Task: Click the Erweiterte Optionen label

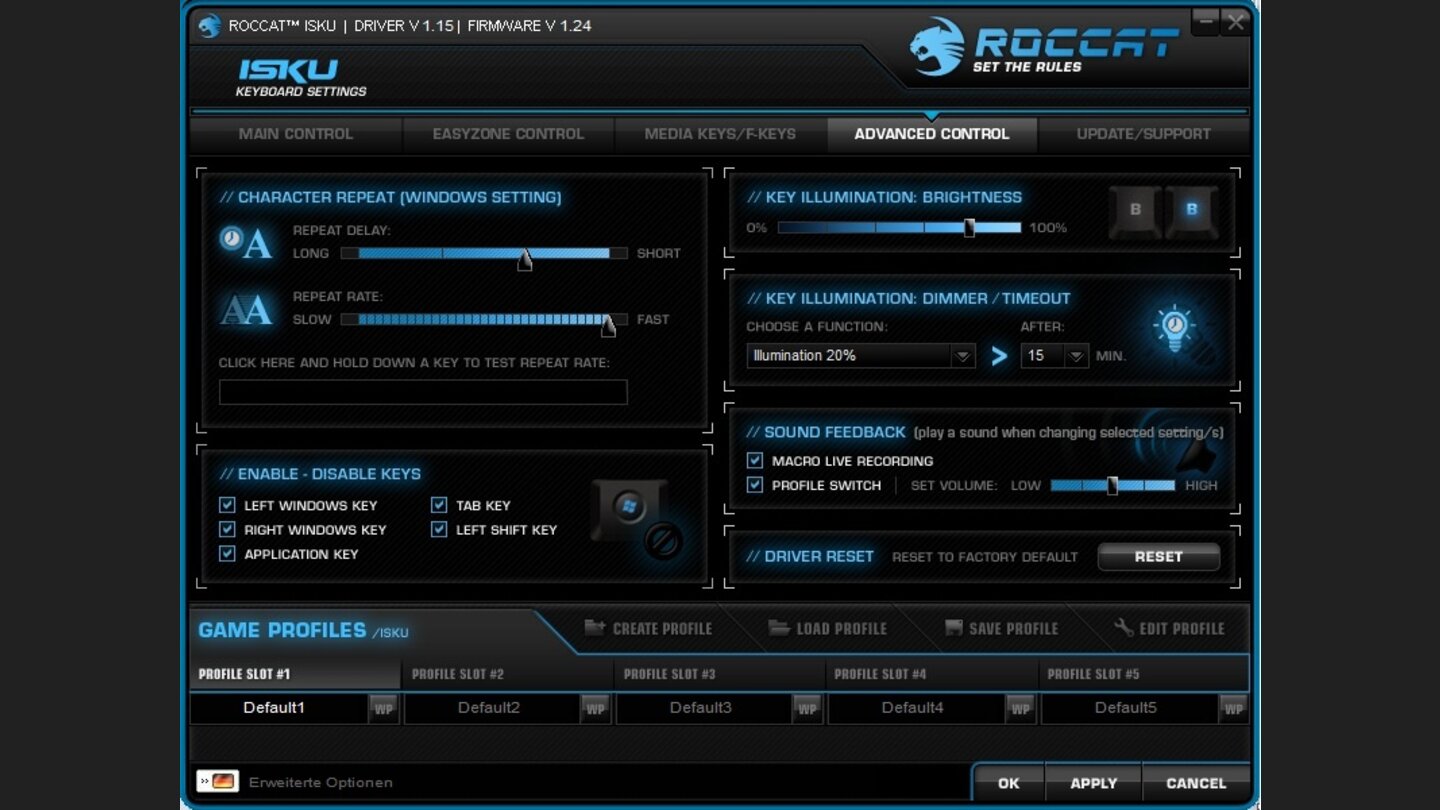Action: point(321,782)
